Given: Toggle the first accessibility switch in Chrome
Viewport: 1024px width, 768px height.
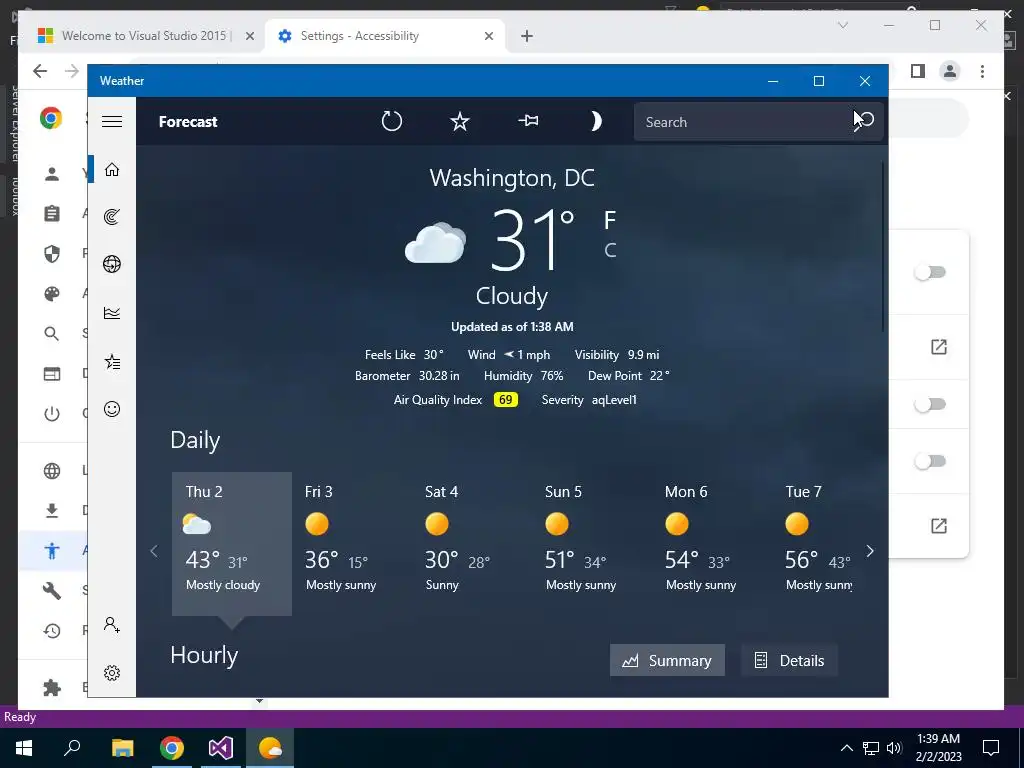Looking at the screenshot, I should (930, 272).
